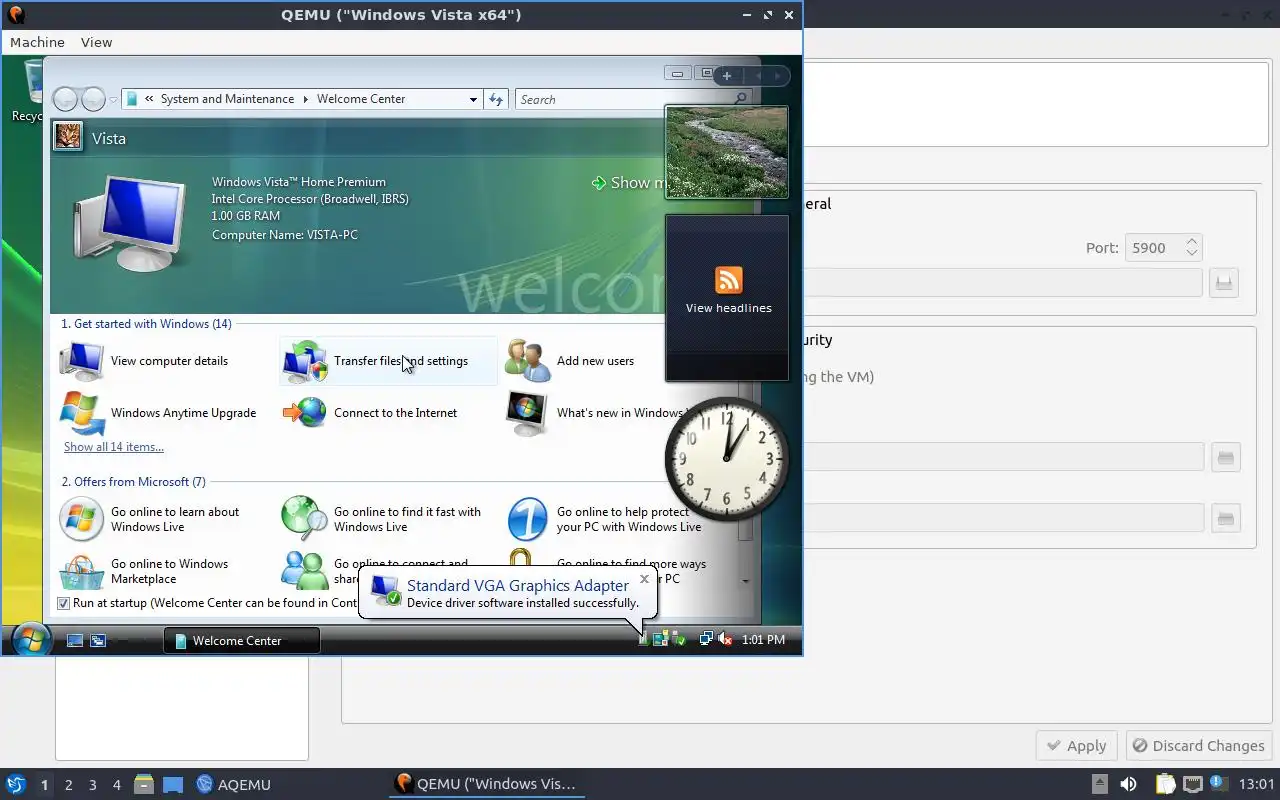Click the host clock showing 13:01

[1256, 784]
